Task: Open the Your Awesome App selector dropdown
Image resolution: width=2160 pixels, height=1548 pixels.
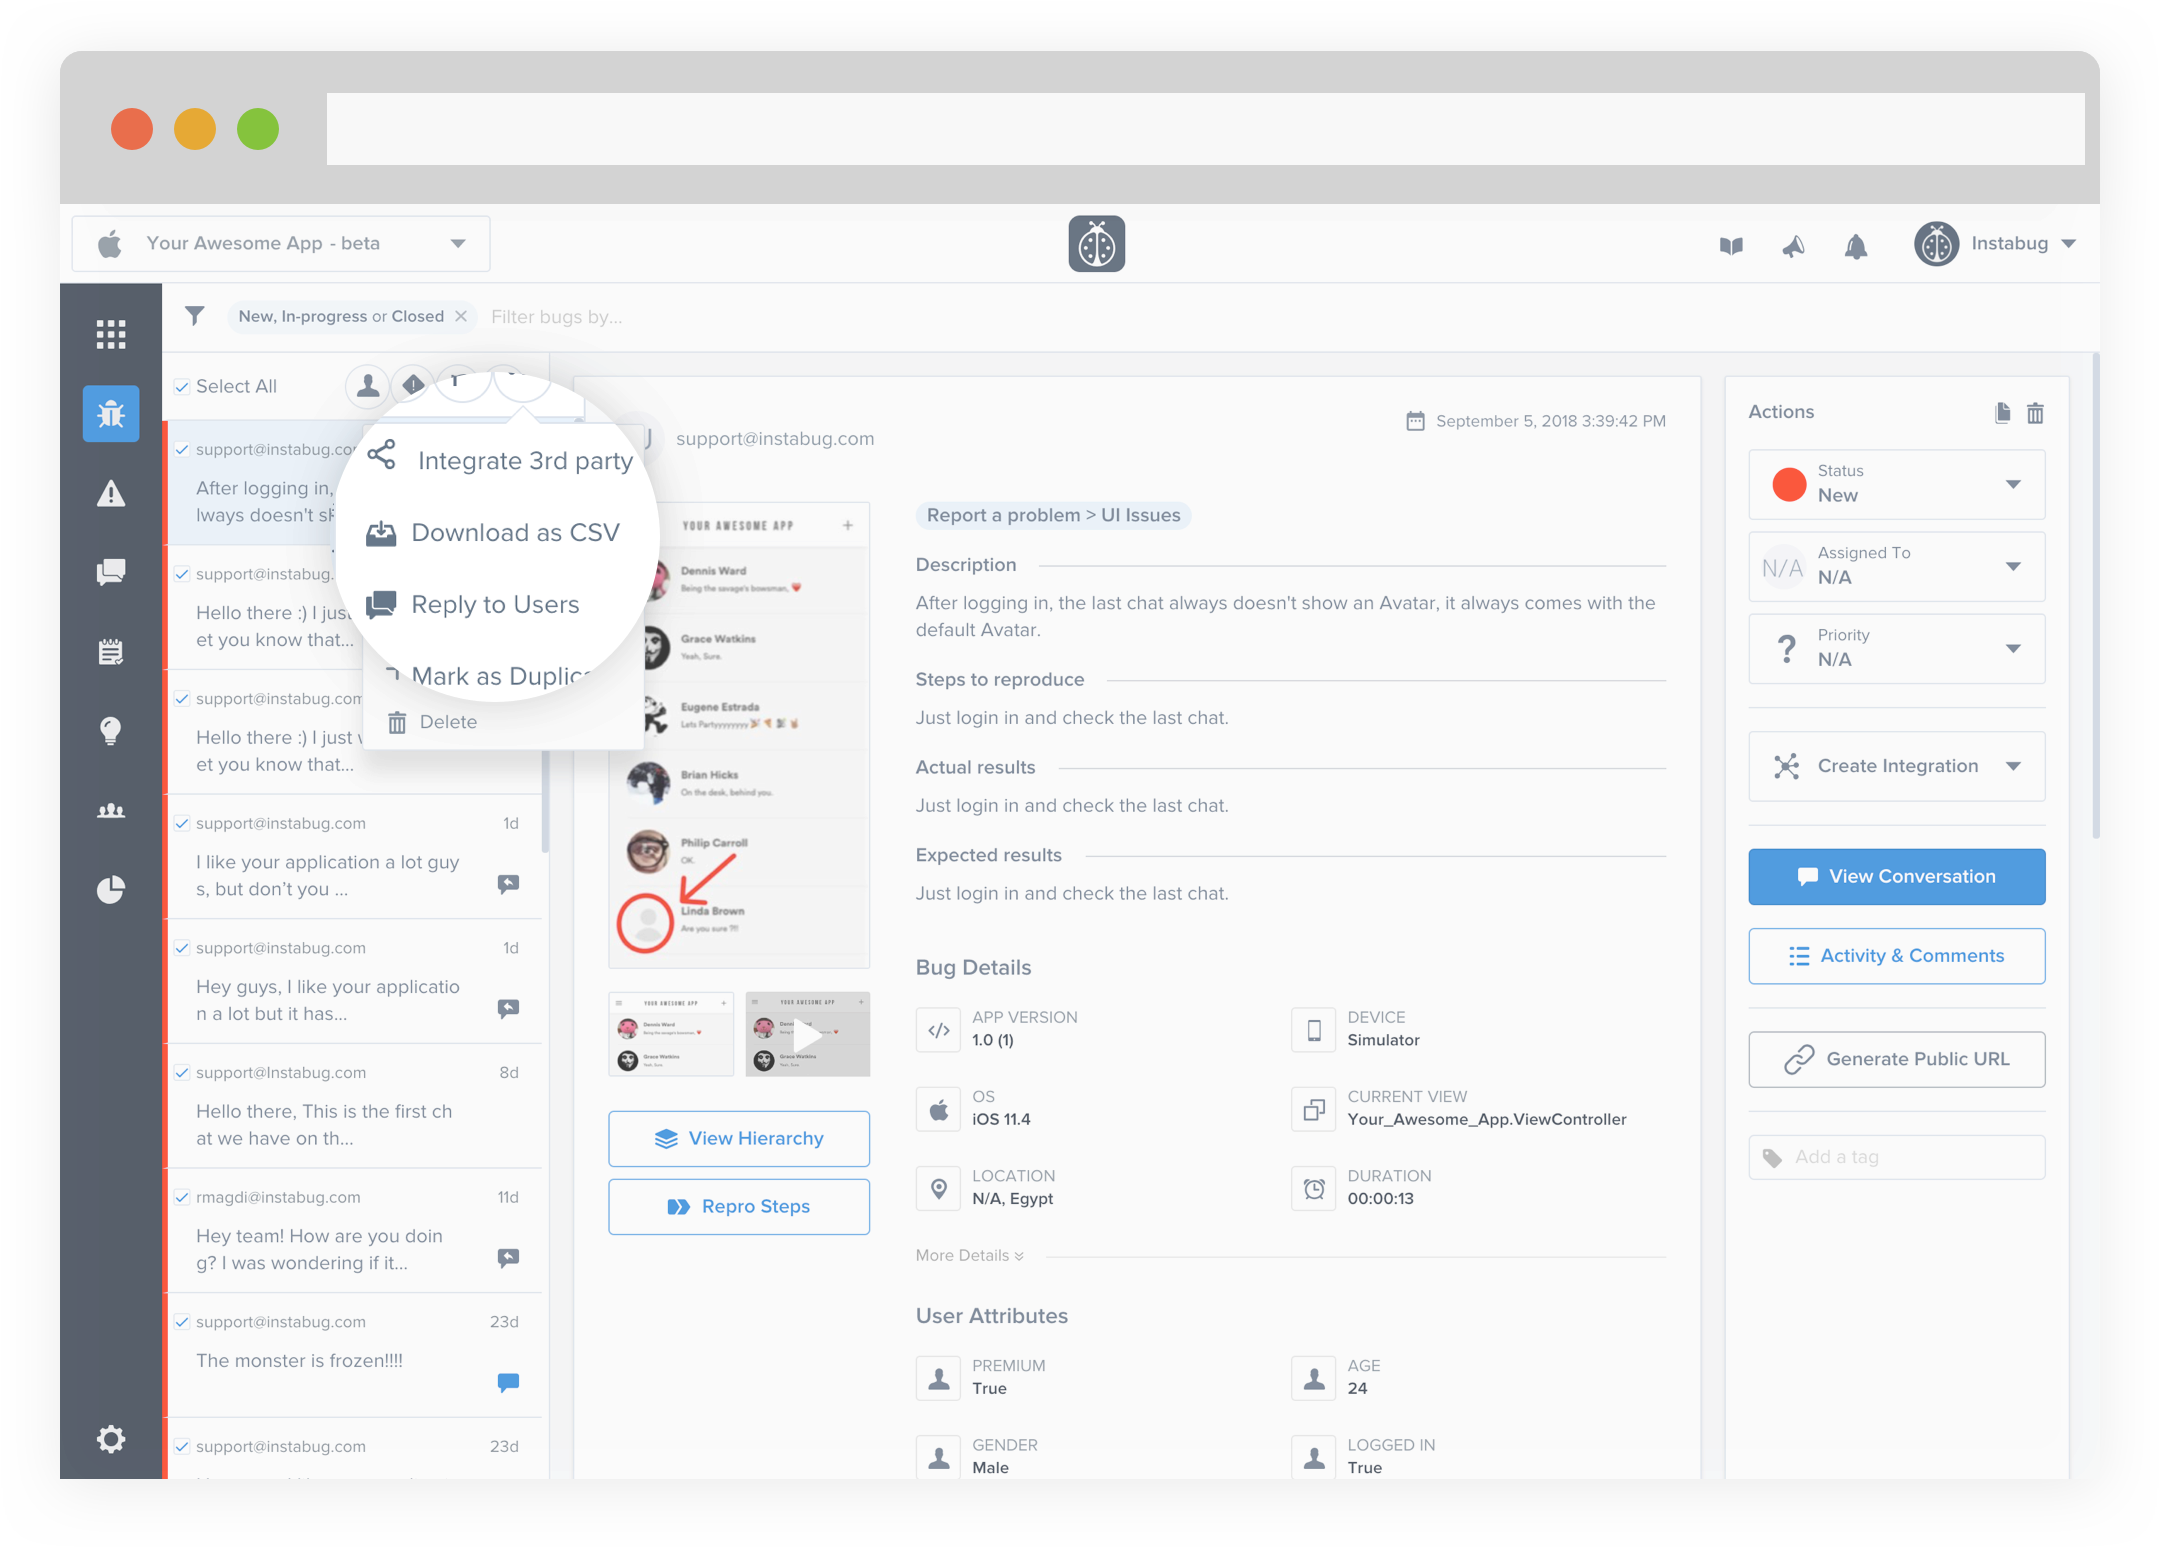Action: pos(281,244)
